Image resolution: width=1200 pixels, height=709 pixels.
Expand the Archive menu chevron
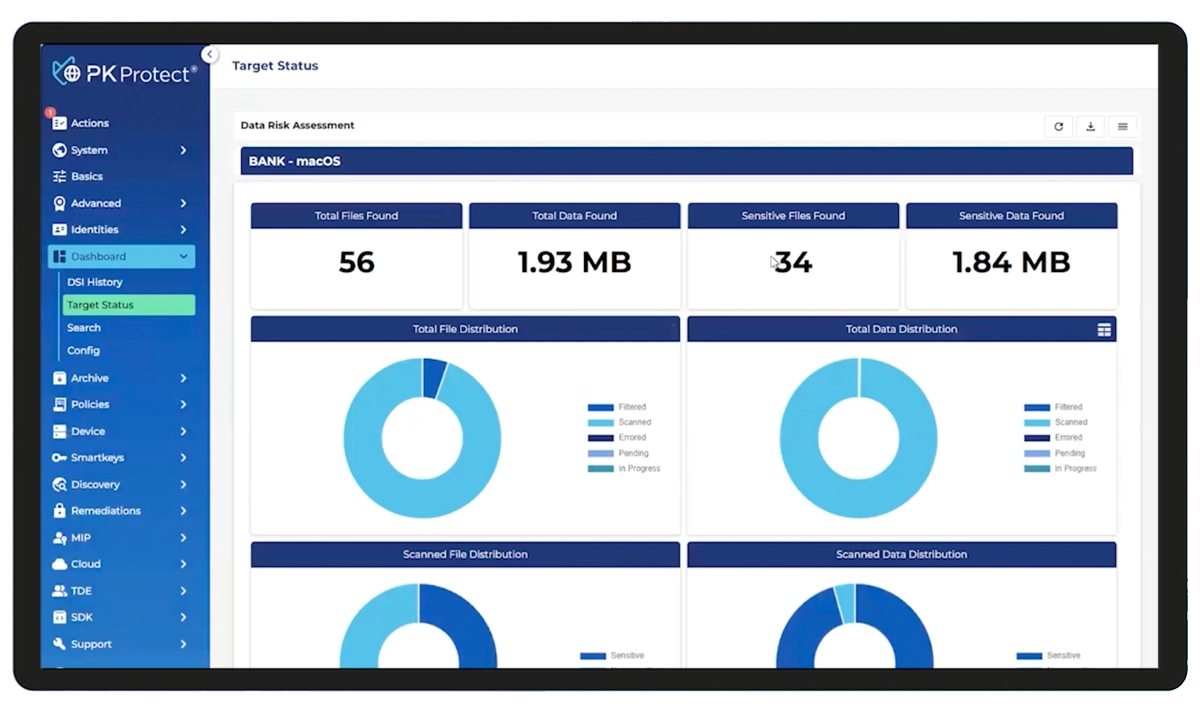pyautogui.click(x=183, y=378)
